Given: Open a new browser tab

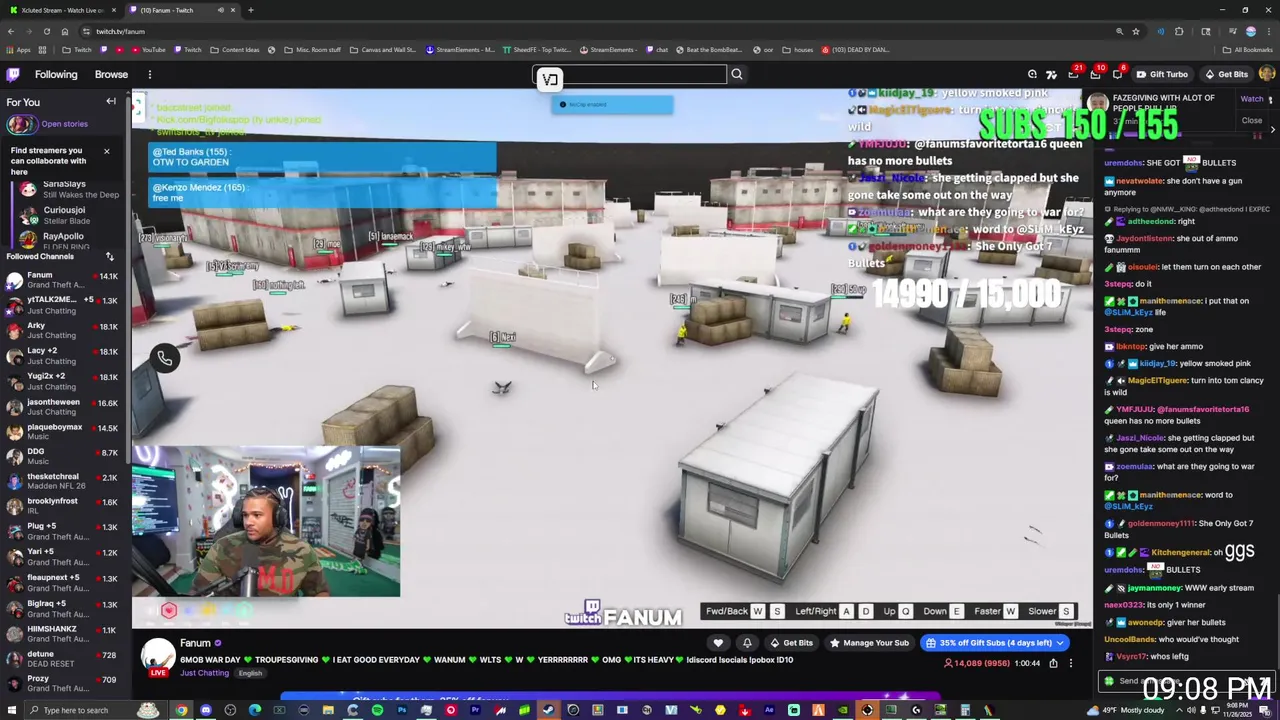Looking at the screenshot, I should coord(251,10).
